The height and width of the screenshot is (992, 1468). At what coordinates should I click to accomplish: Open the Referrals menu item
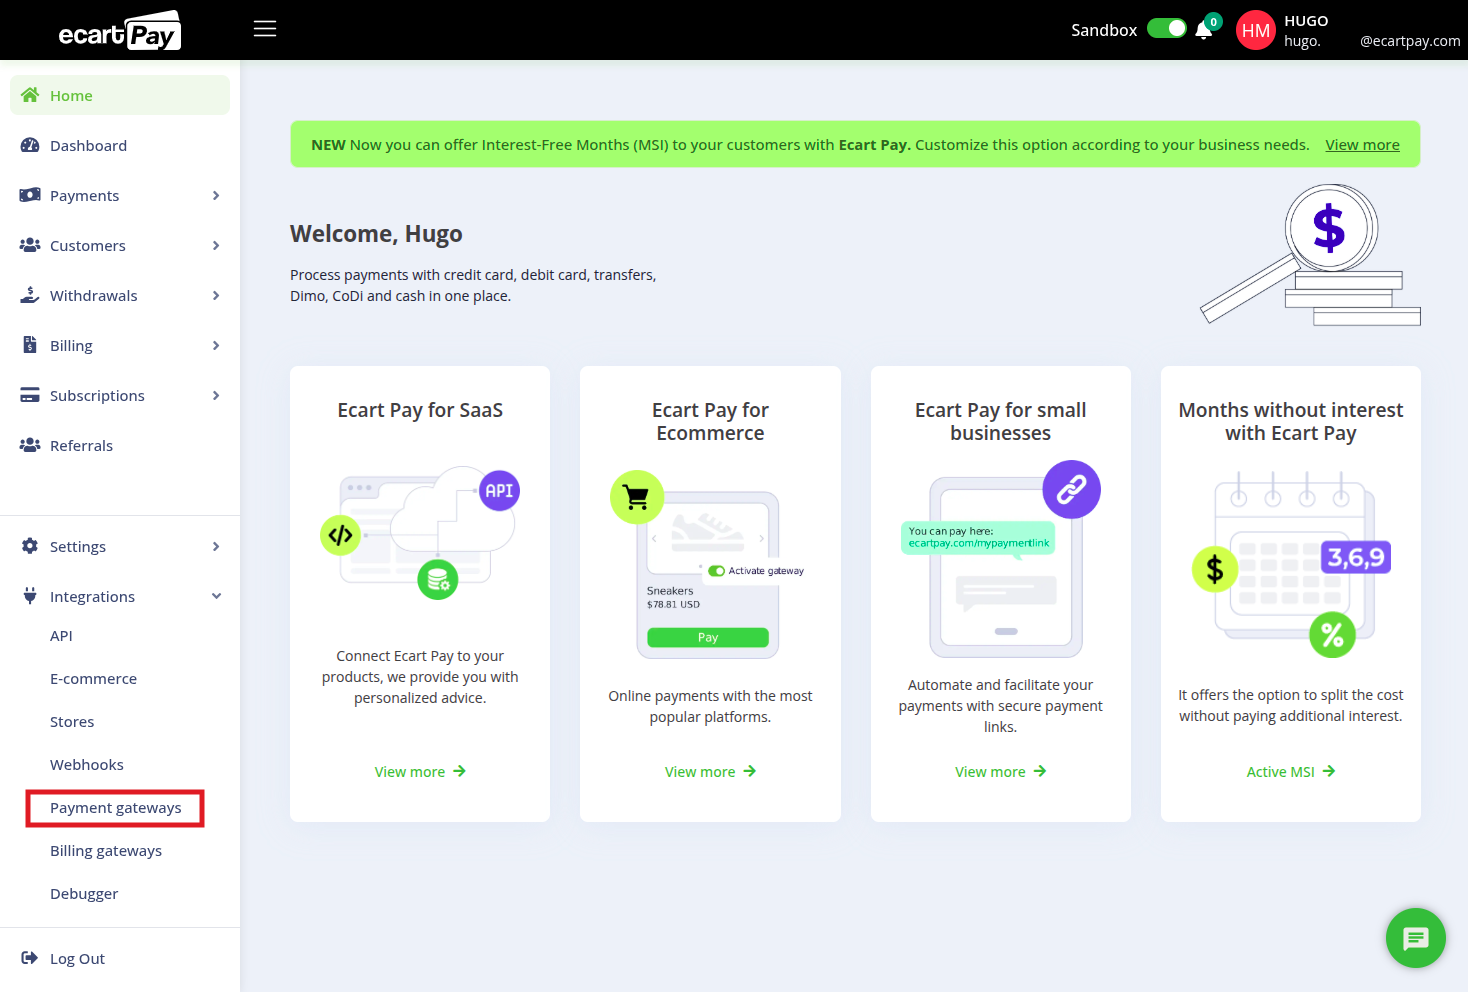pyautogui.click(x=120, y=445)
